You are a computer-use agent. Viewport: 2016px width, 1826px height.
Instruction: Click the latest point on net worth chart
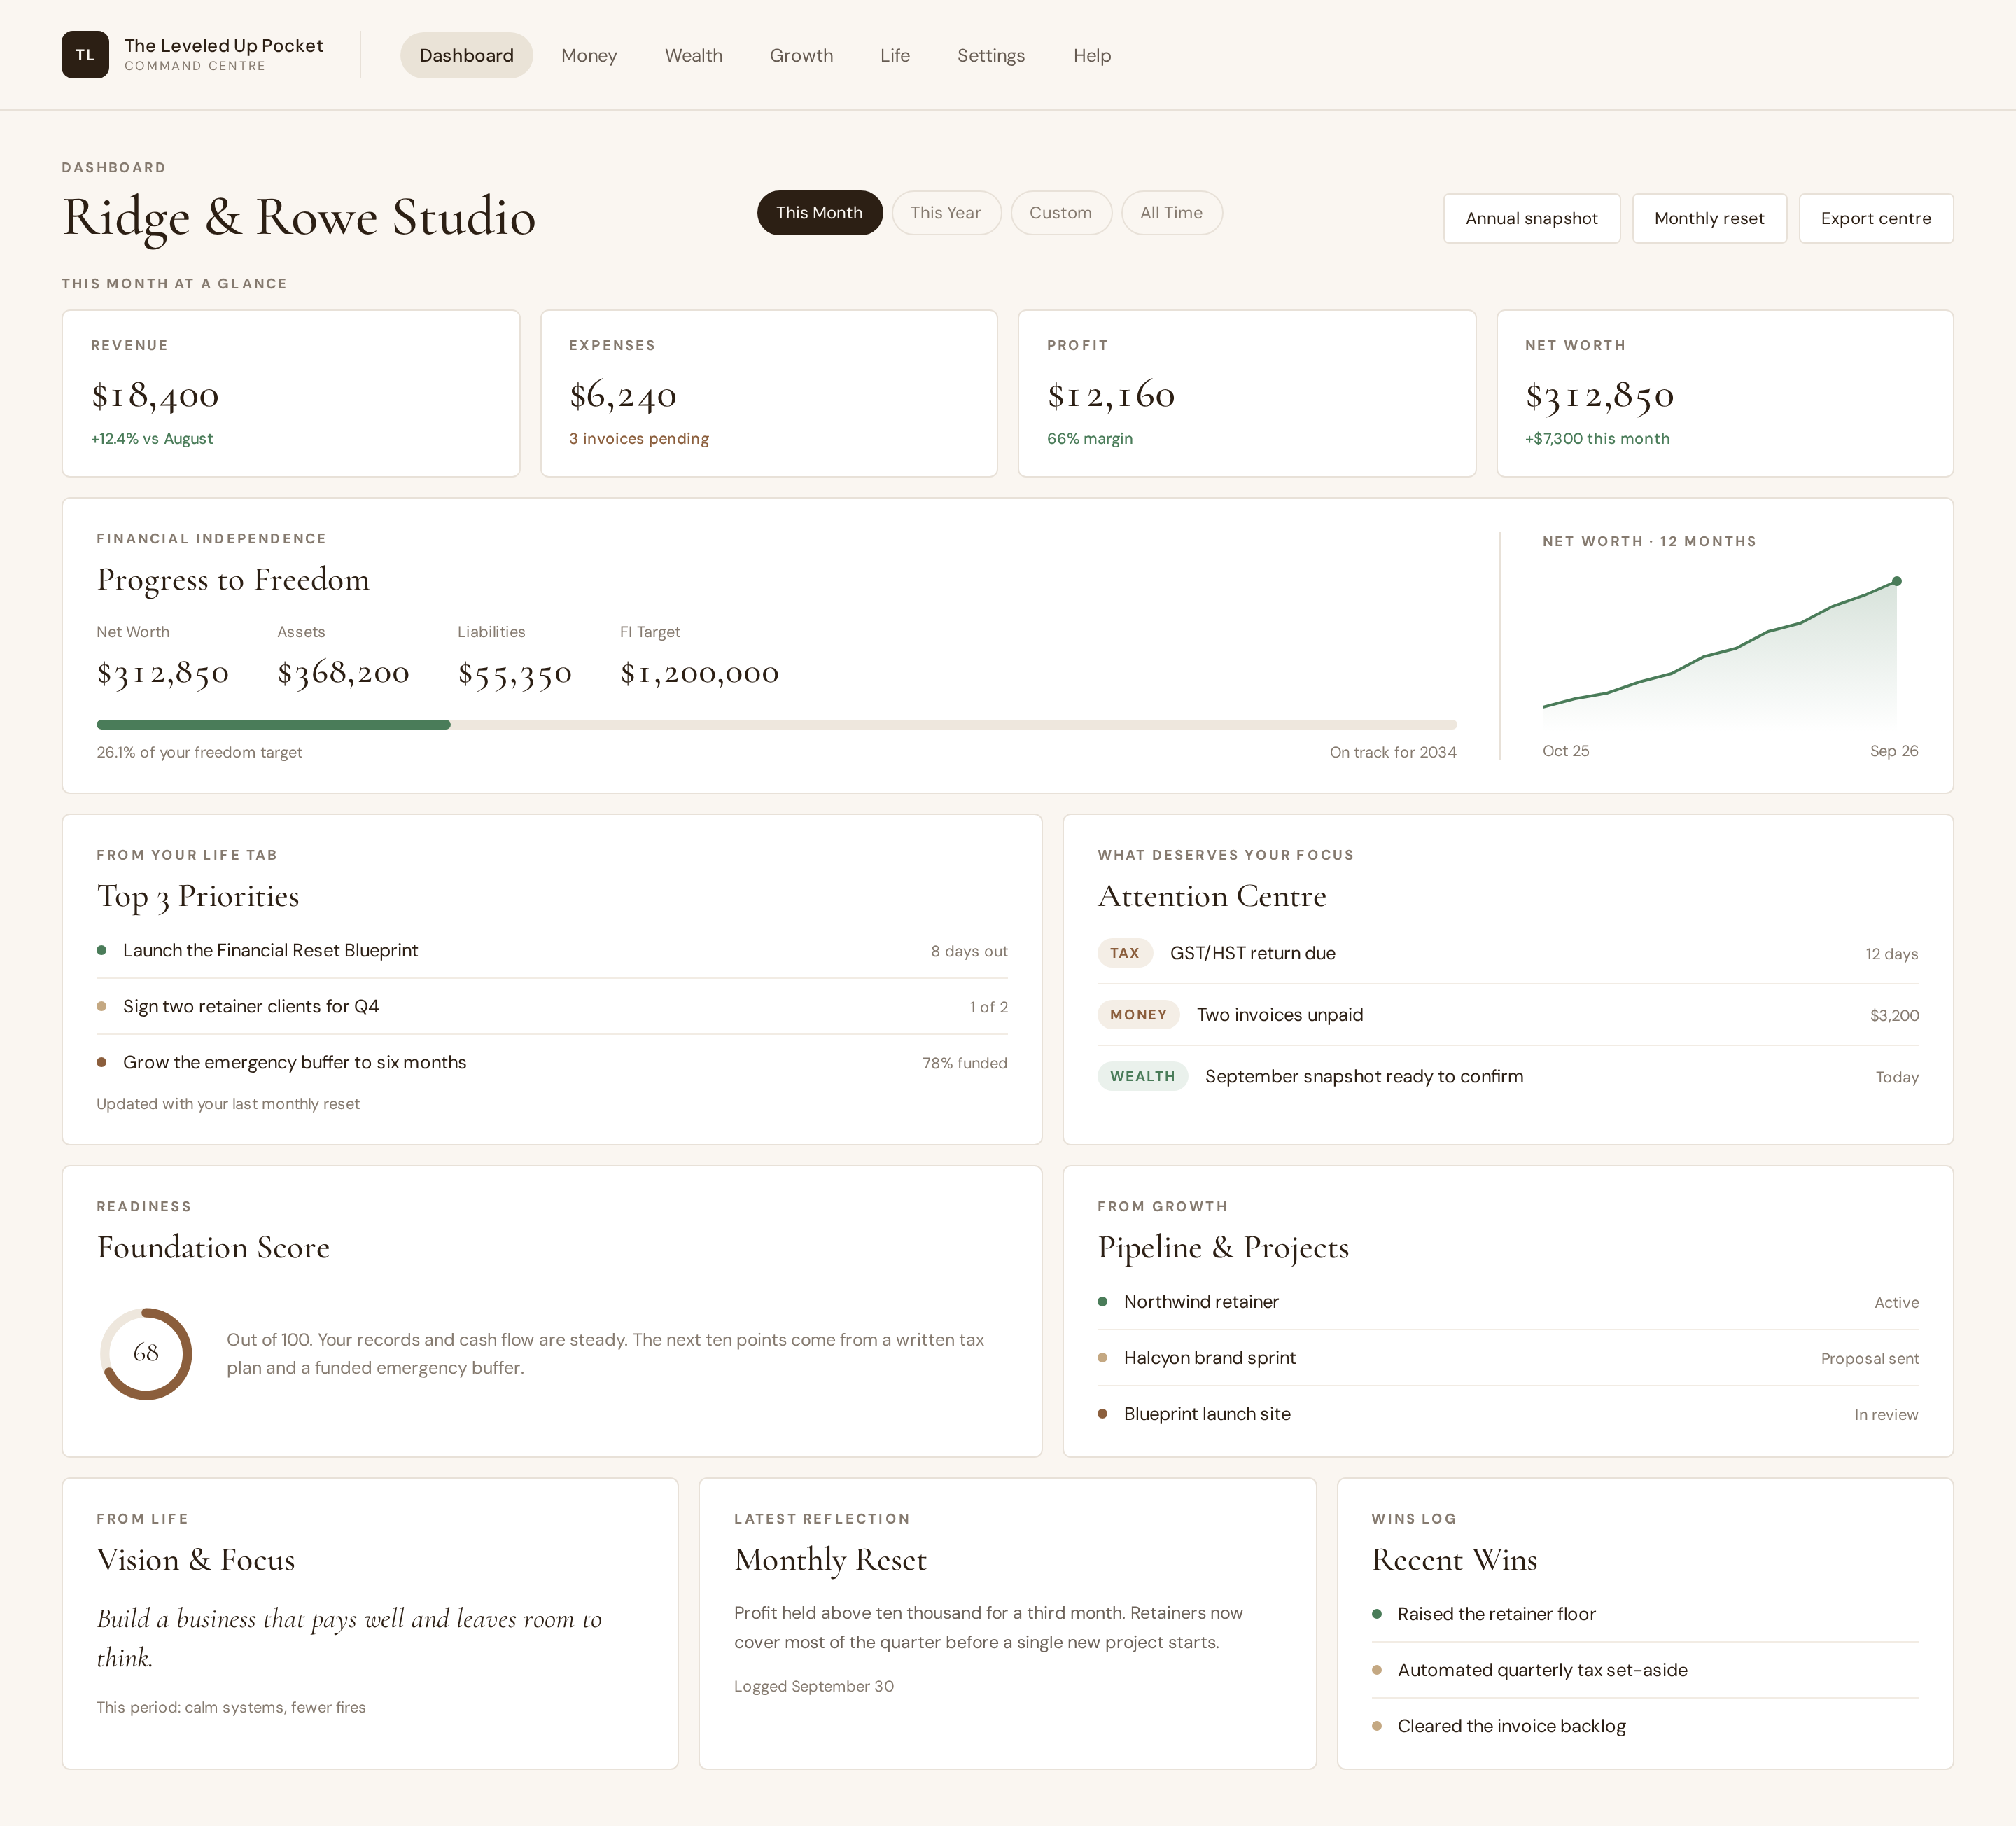point(1897,581)
